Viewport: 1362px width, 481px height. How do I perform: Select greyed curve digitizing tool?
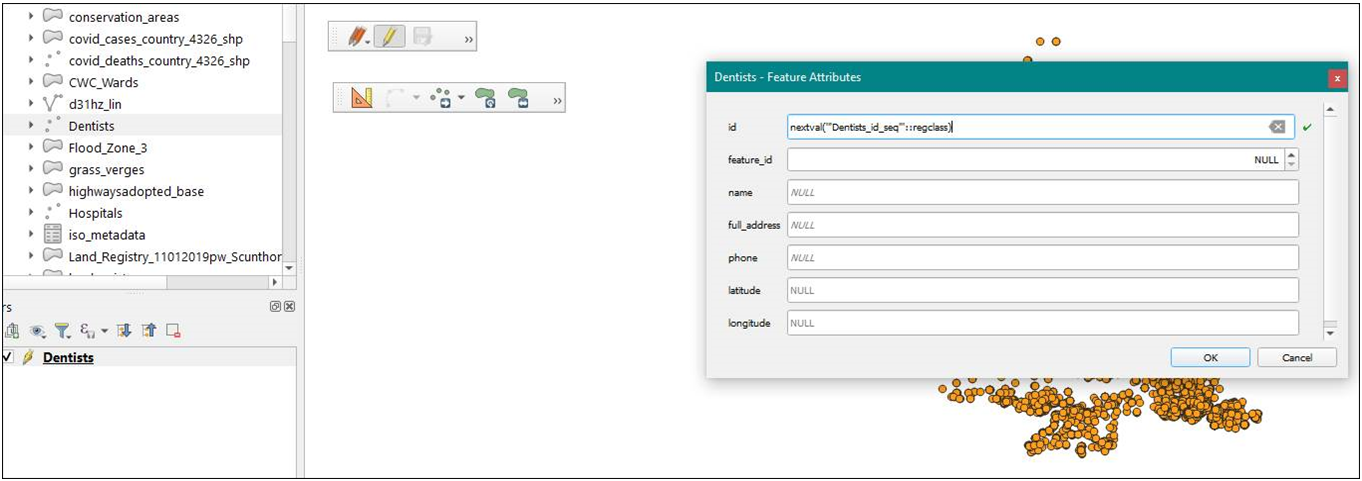pos(395,98)
